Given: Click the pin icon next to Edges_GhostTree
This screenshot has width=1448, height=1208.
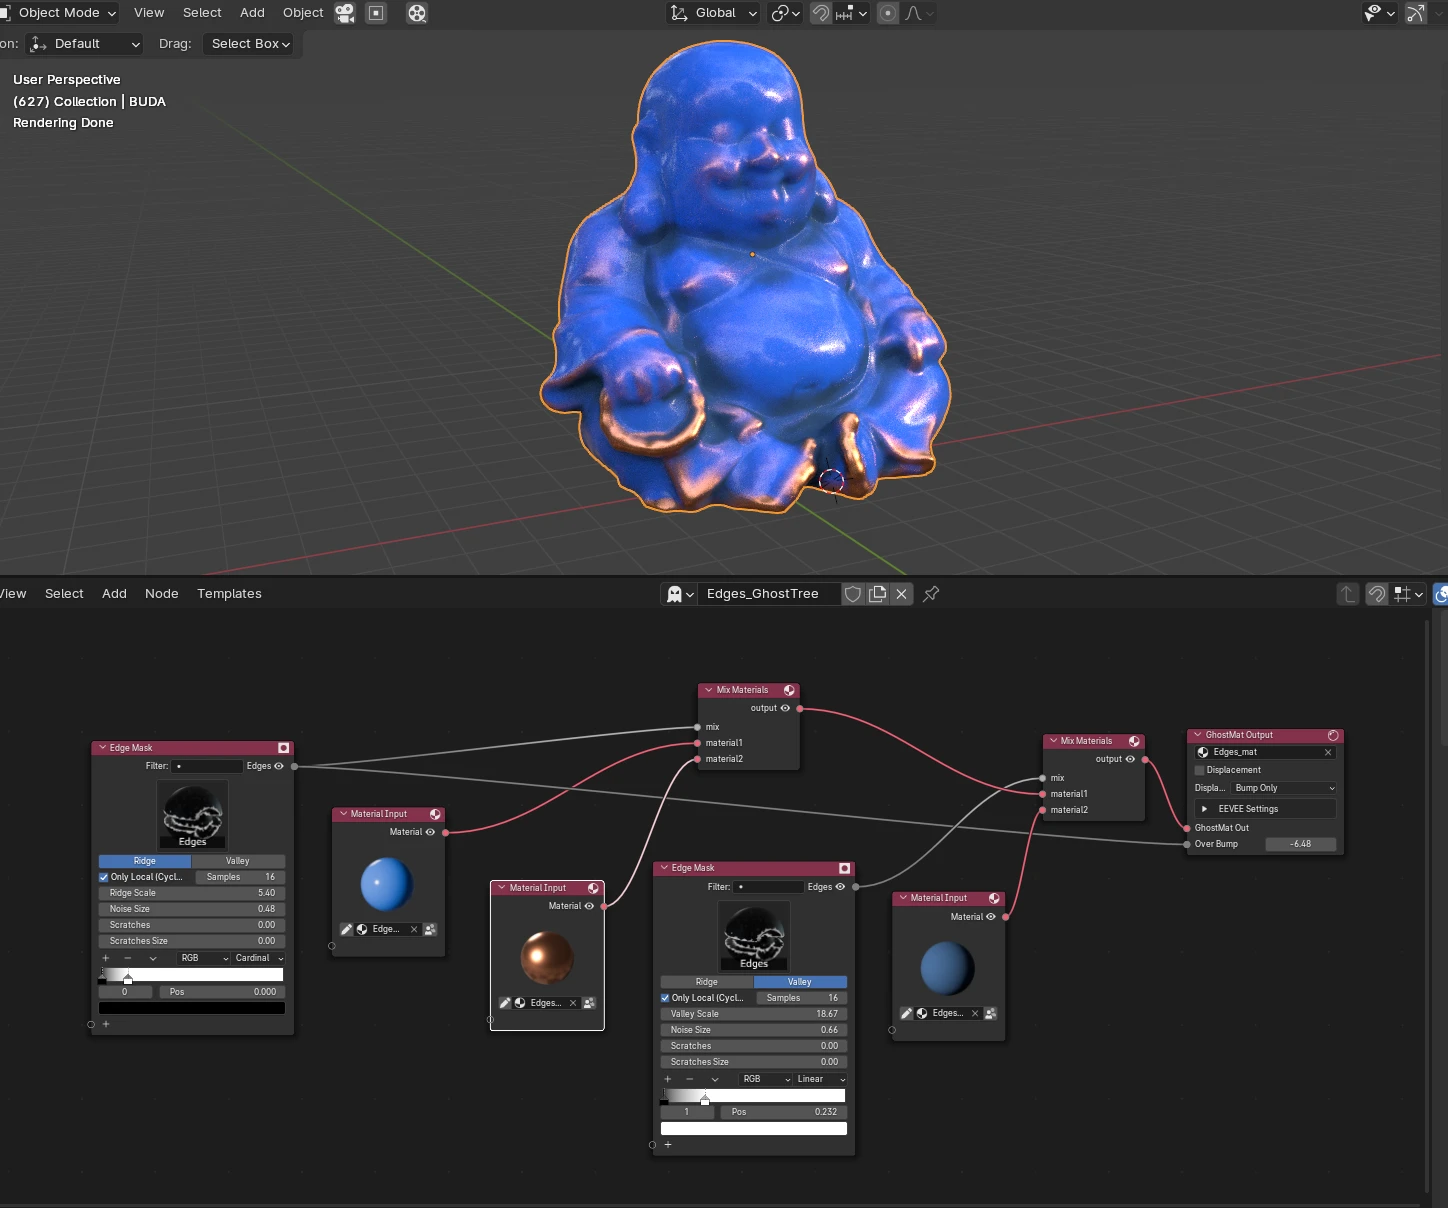Looking at the screenshot, I should 931,594.
